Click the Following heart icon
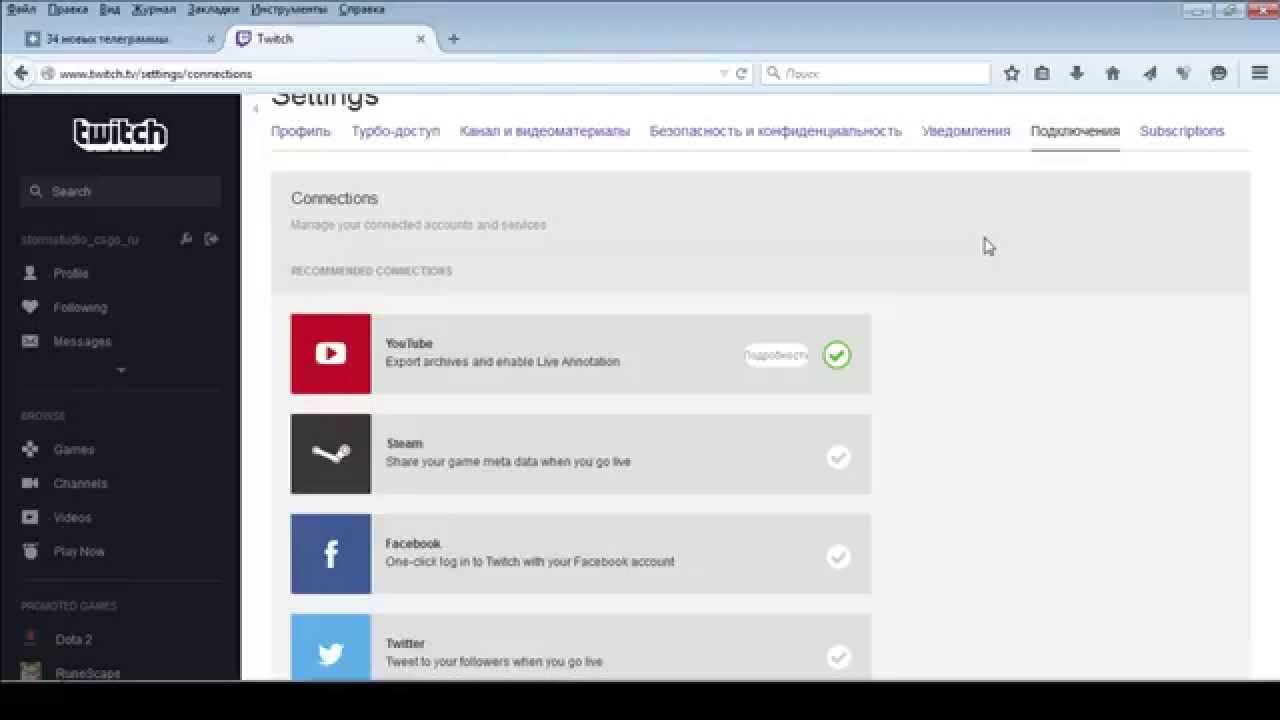Screen dimensions: 1280x720 30,307
